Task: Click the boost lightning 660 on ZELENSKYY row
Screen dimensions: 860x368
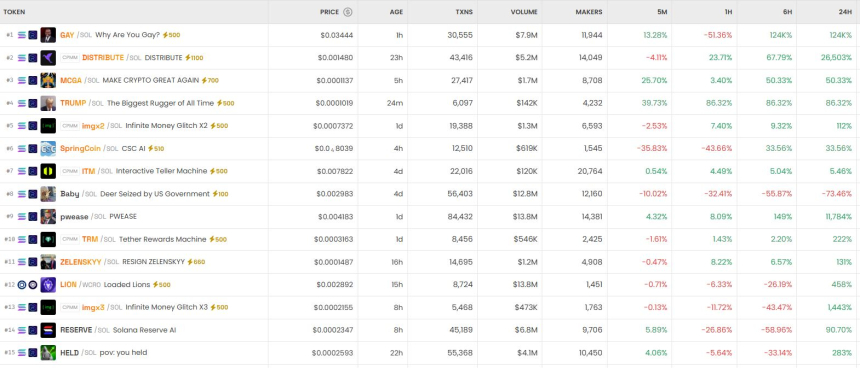Action: click(x=196, y=262)
